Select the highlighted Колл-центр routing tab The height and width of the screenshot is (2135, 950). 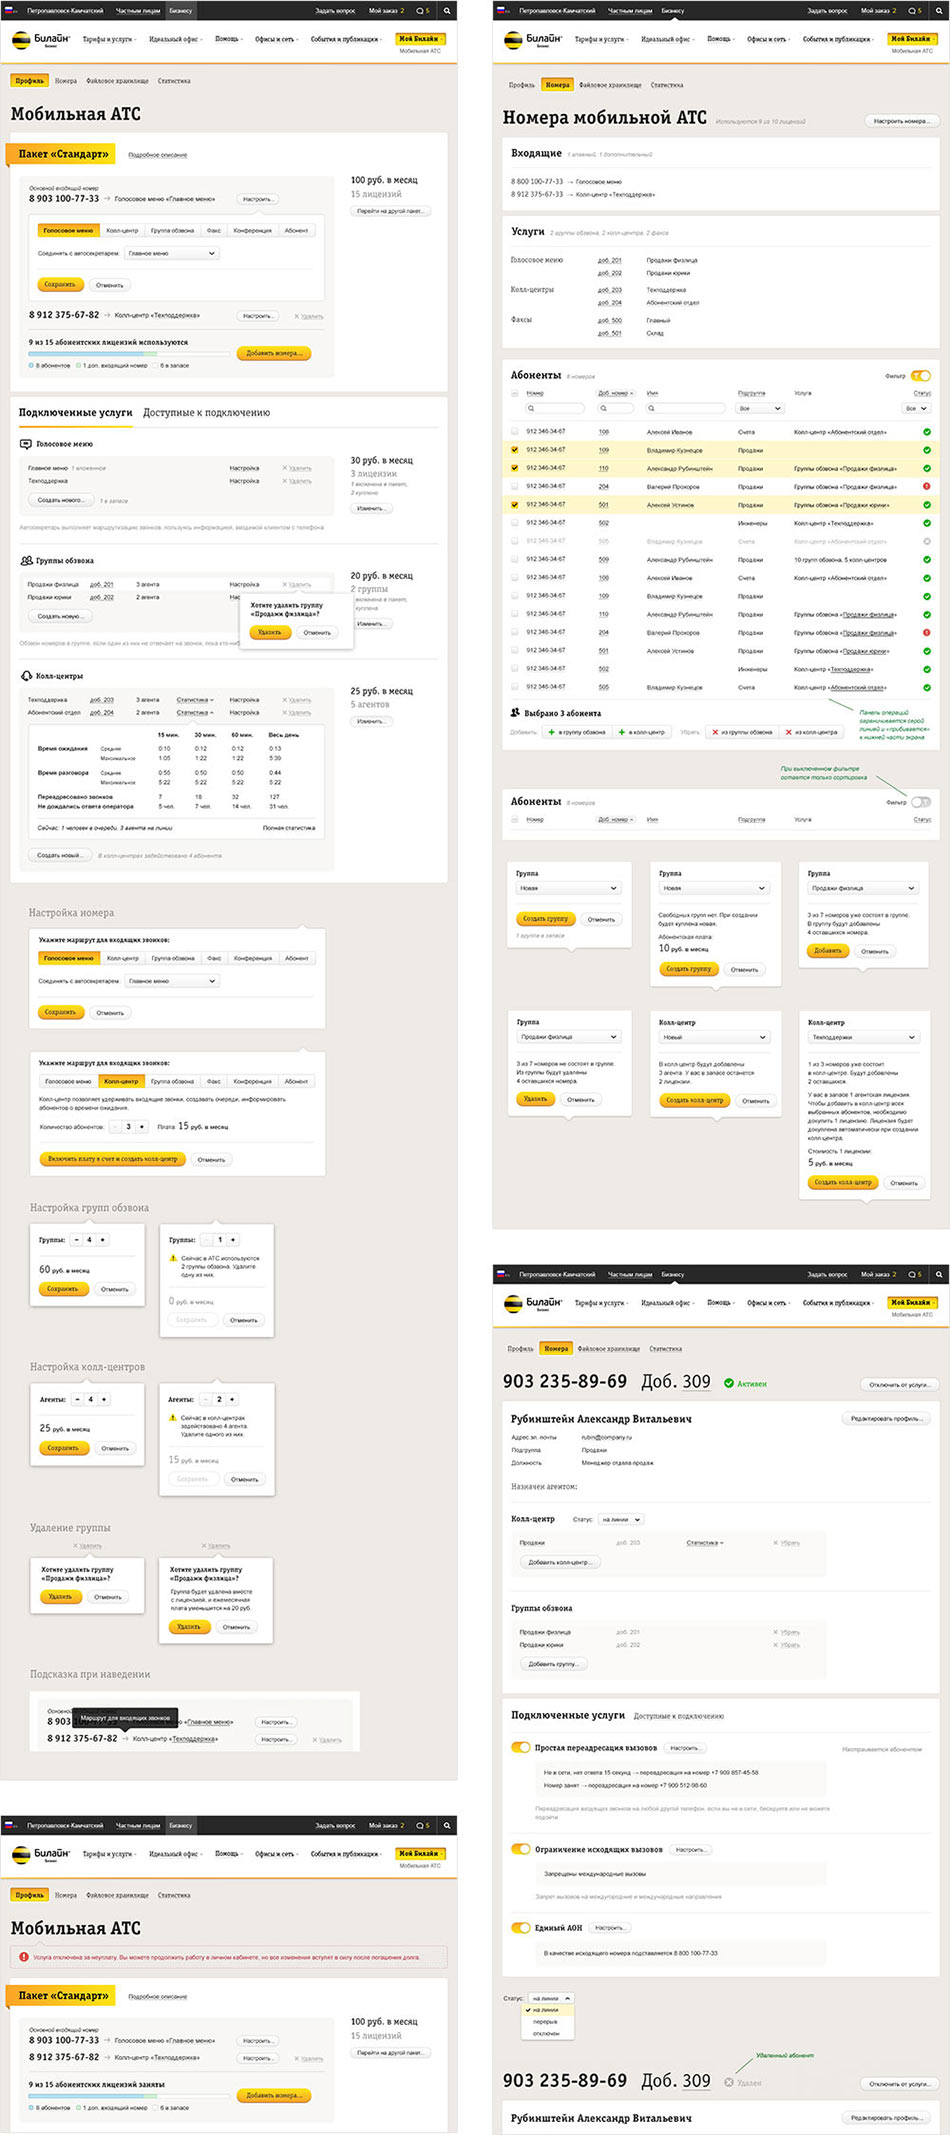tap(121, 1081)
